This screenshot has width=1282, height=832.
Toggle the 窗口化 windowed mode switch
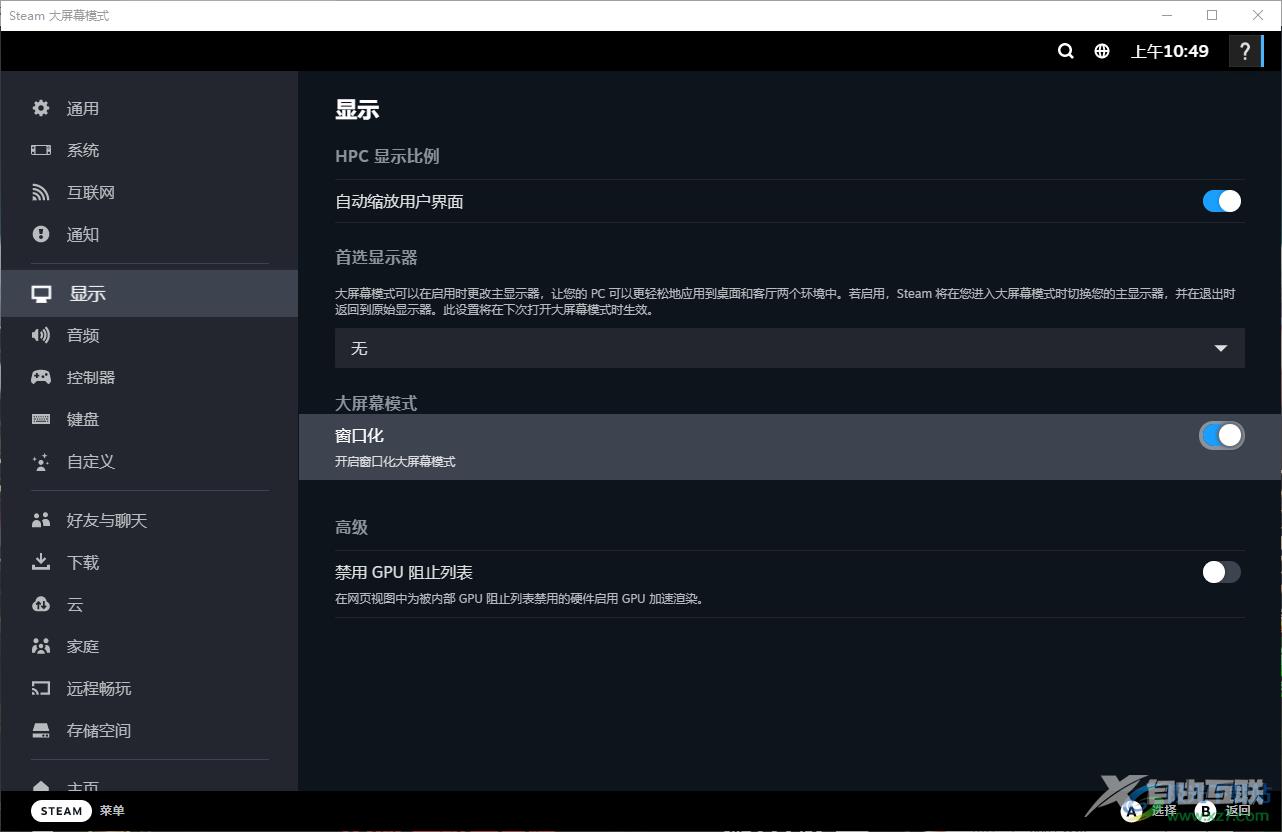[1221, 435]
